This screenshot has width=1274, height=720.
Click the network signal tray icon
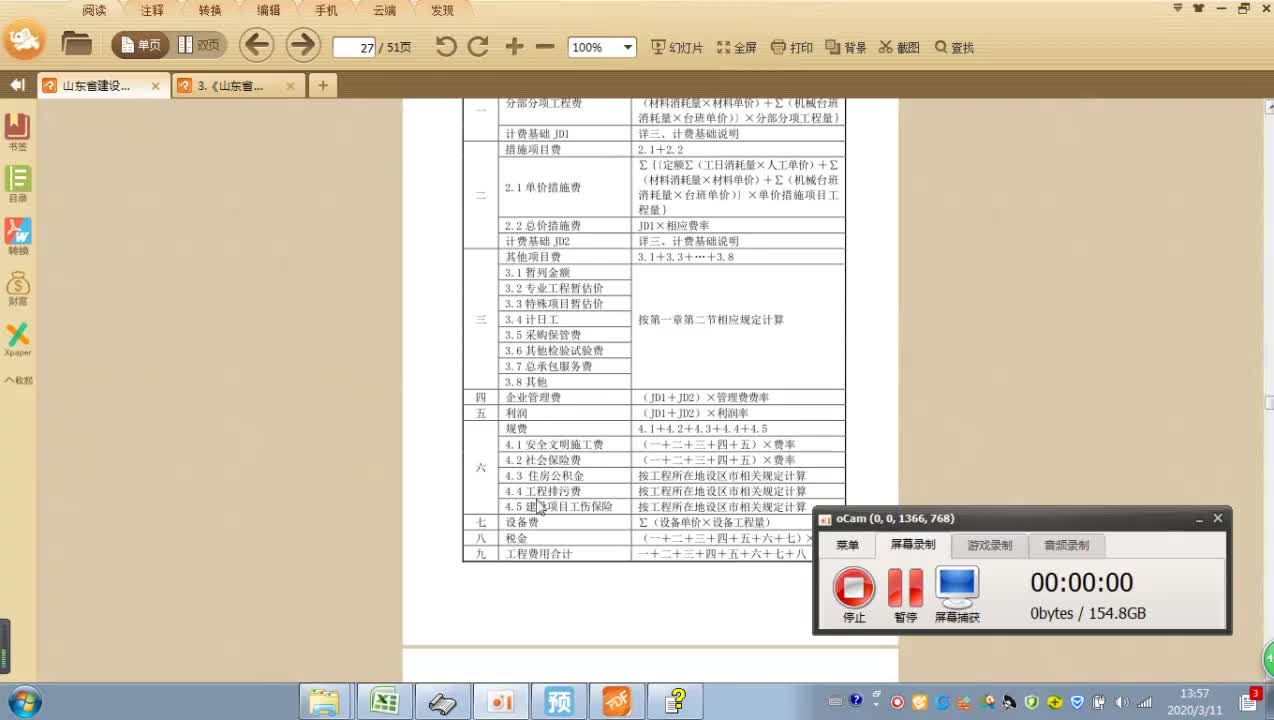pyautogui.click(x=1144, y=702)
